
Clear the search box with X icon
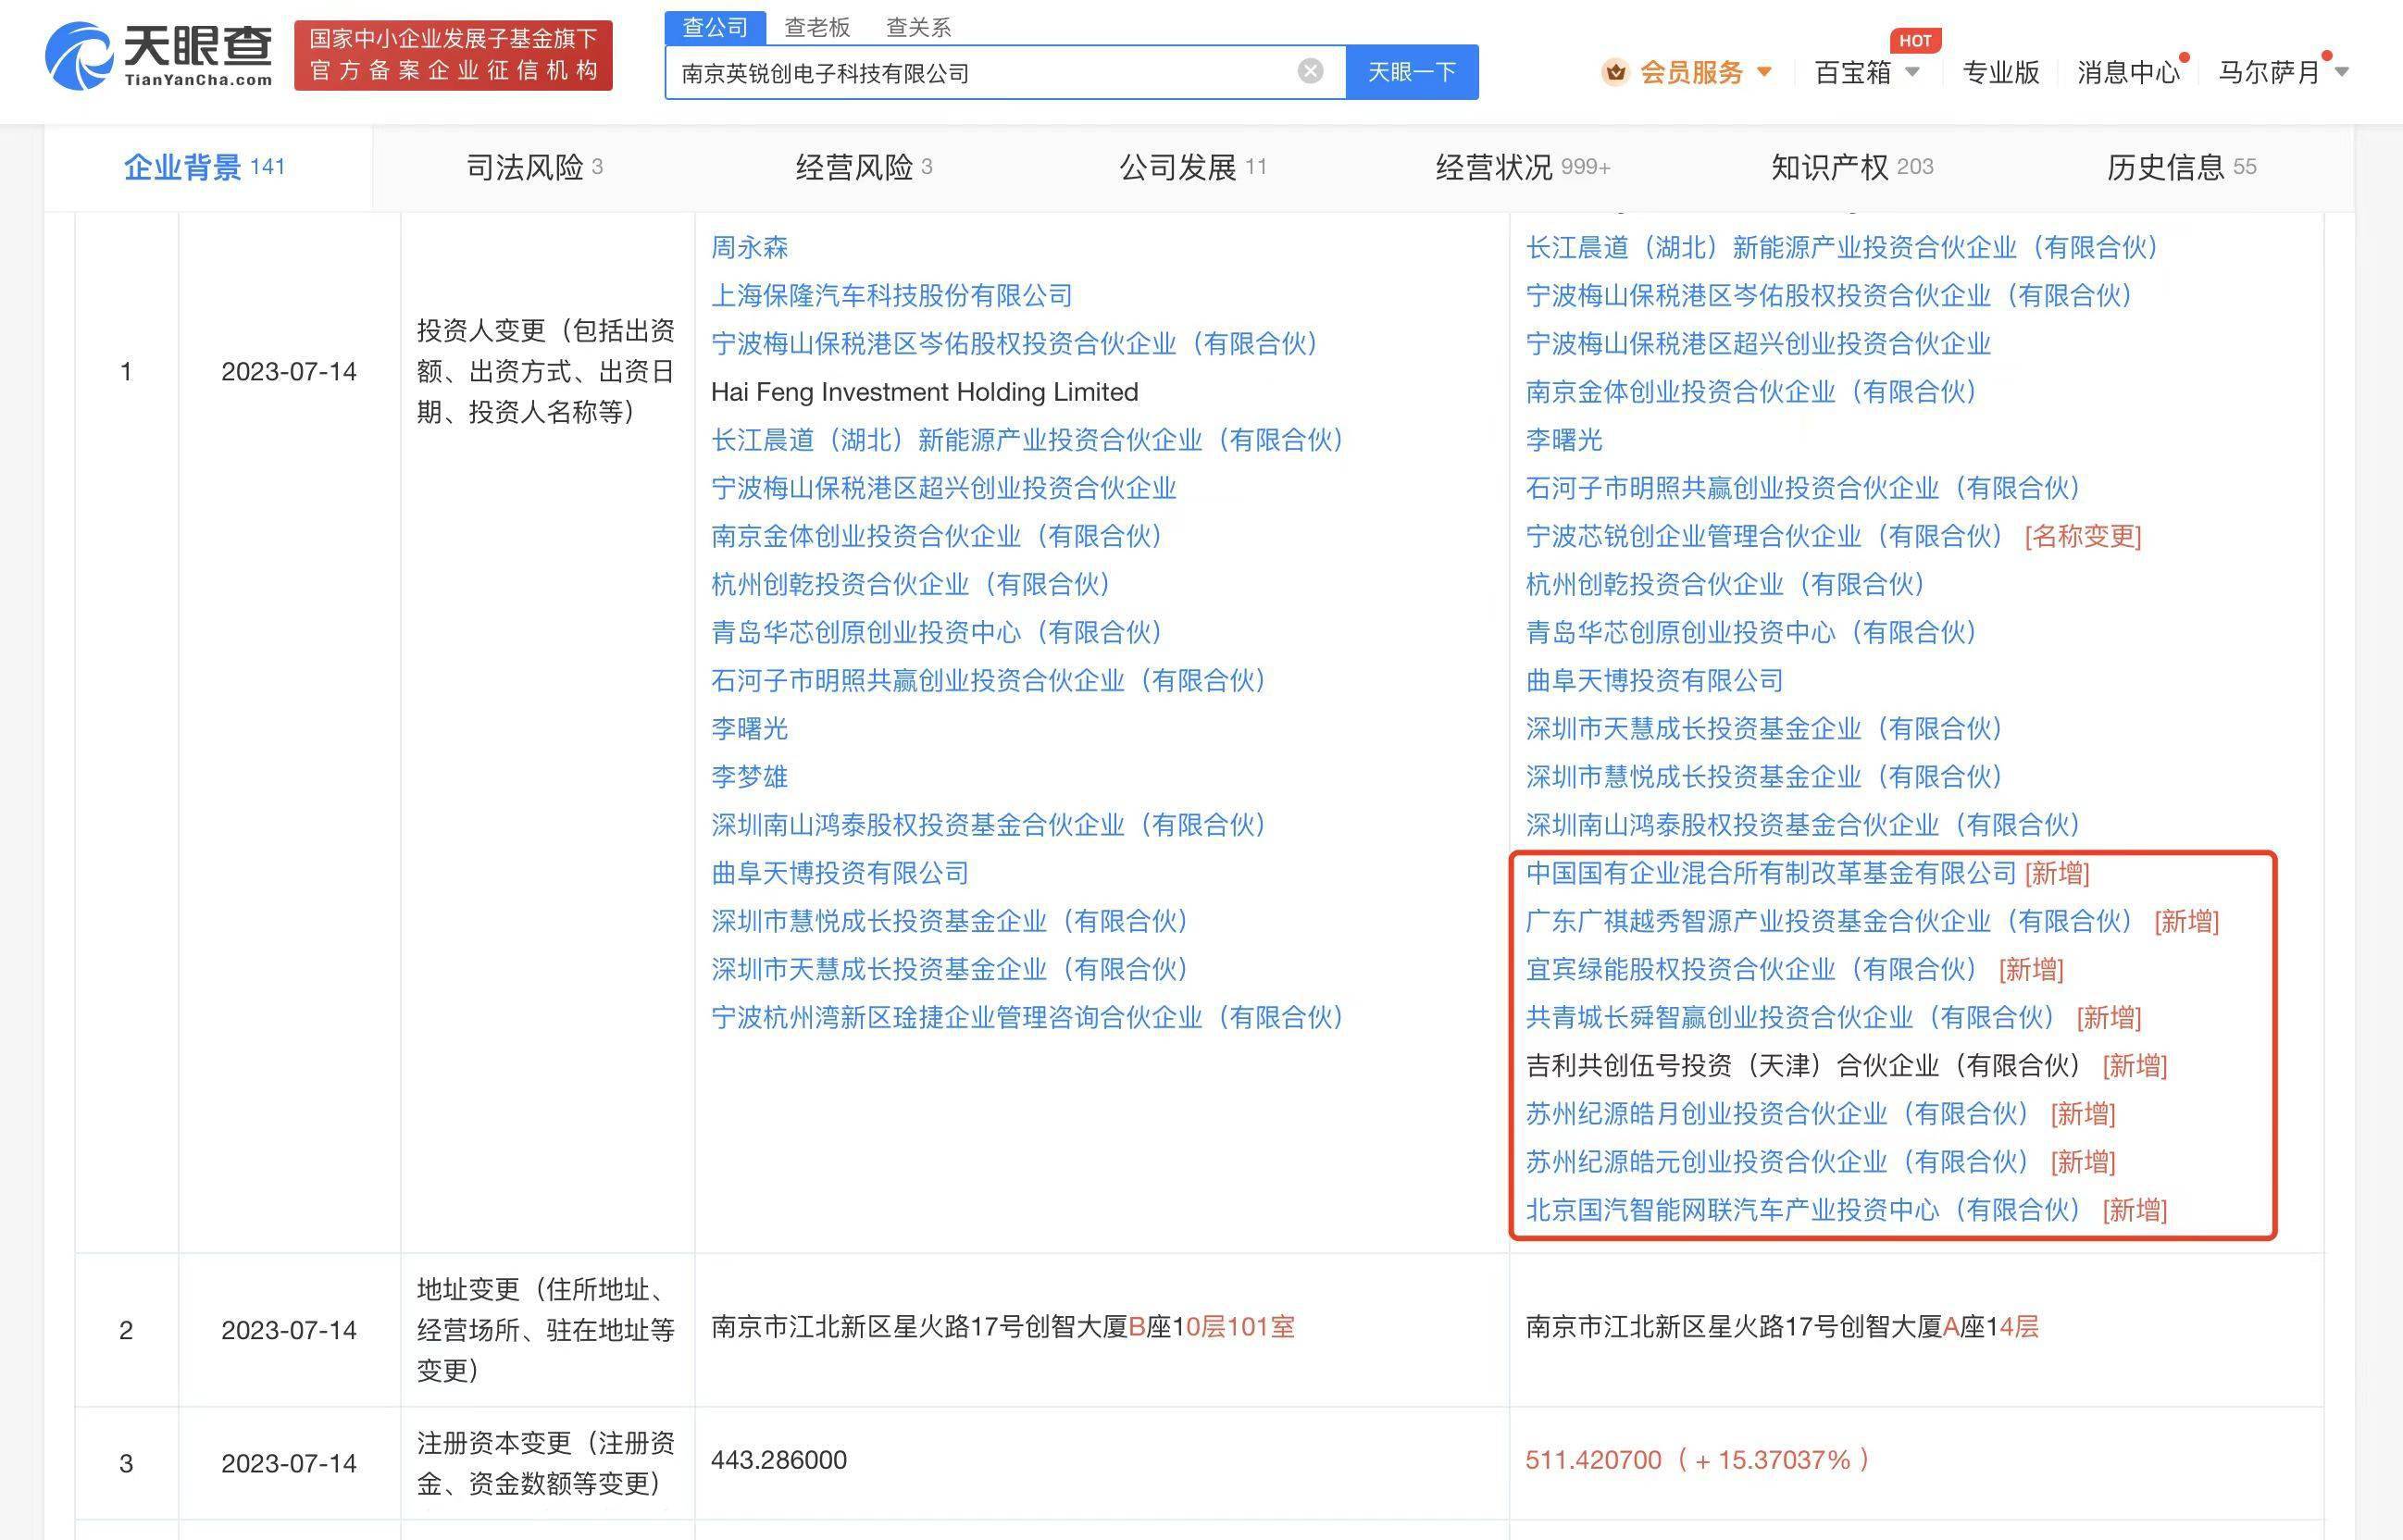[1310, 71]
